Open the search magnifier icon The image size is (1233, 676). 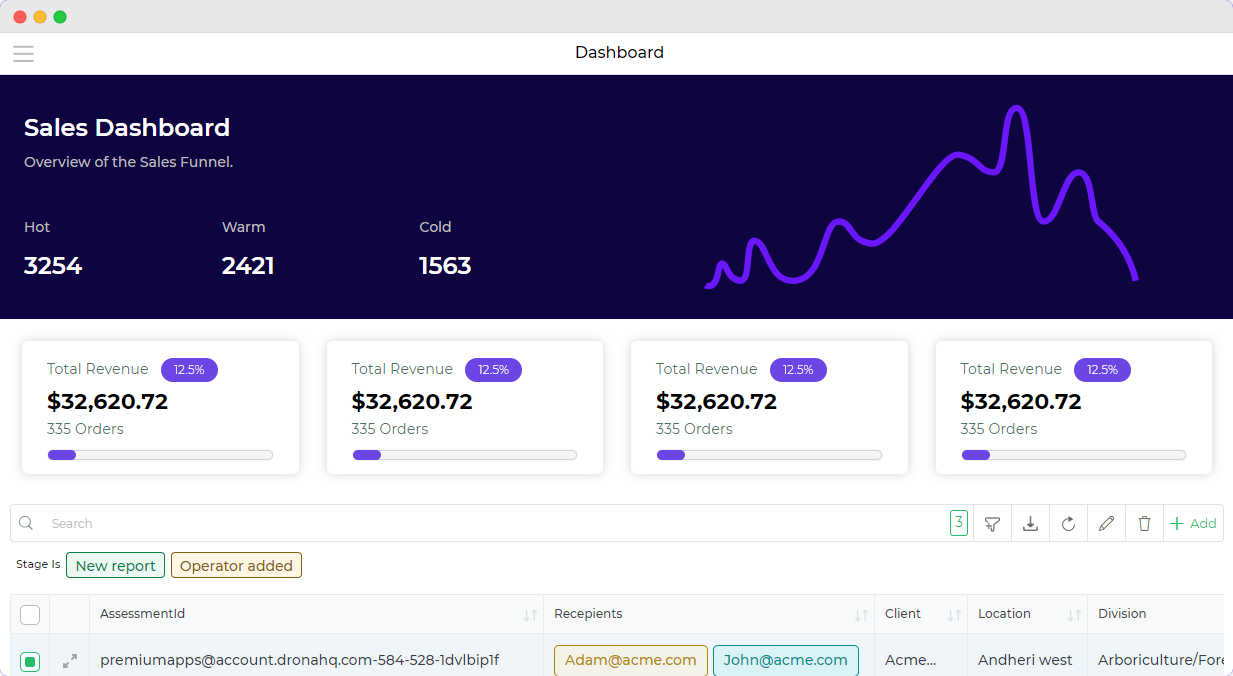click(x=25, y=522)
